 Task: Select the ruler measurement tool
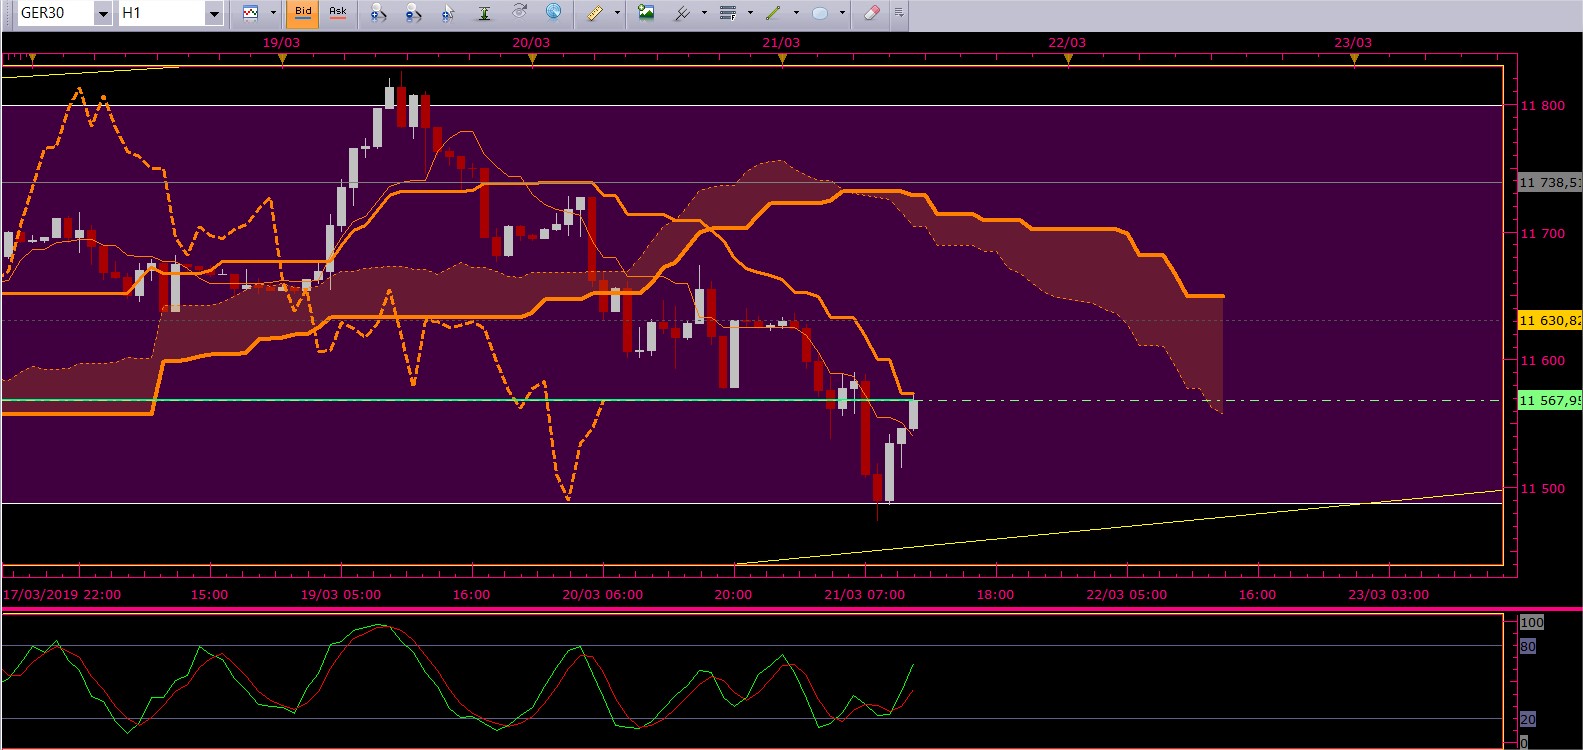click(x=595, y=13)
